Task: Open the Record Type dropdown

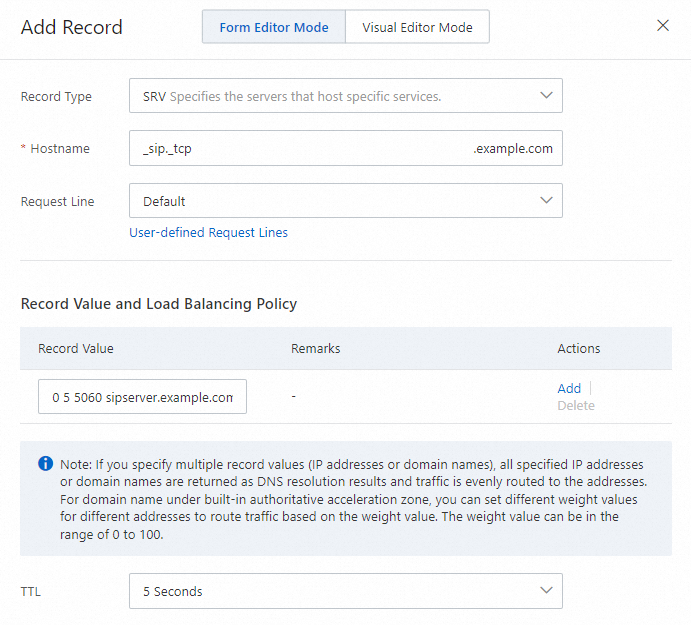Action: pos(345,96)
